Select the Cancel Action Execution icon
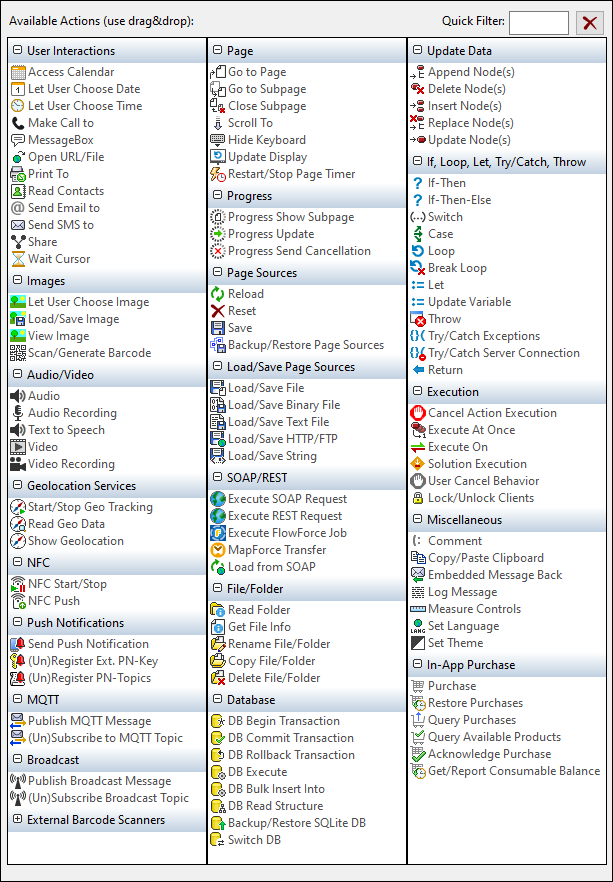The width and height of the screenshot is (613, 882). pyautogui.click(x=419, y=413)
